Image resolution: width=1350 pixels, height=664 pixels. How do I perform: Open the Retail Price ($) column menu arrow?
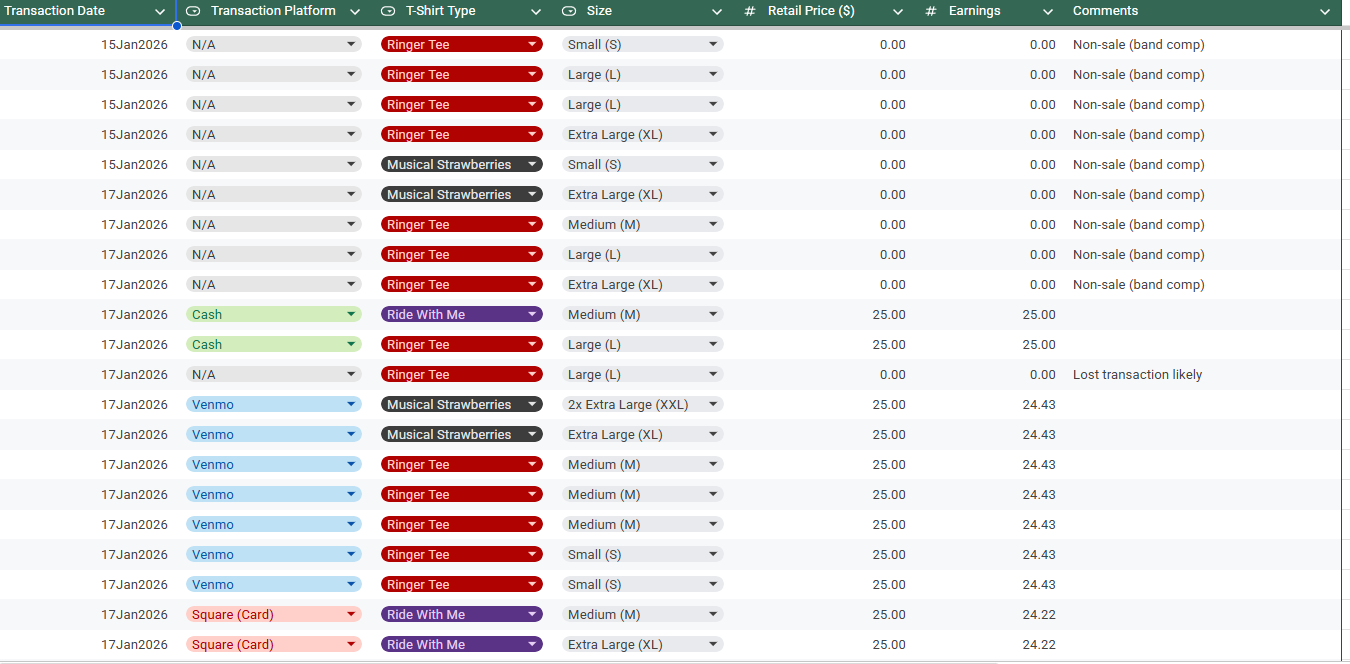coord(897,12)
